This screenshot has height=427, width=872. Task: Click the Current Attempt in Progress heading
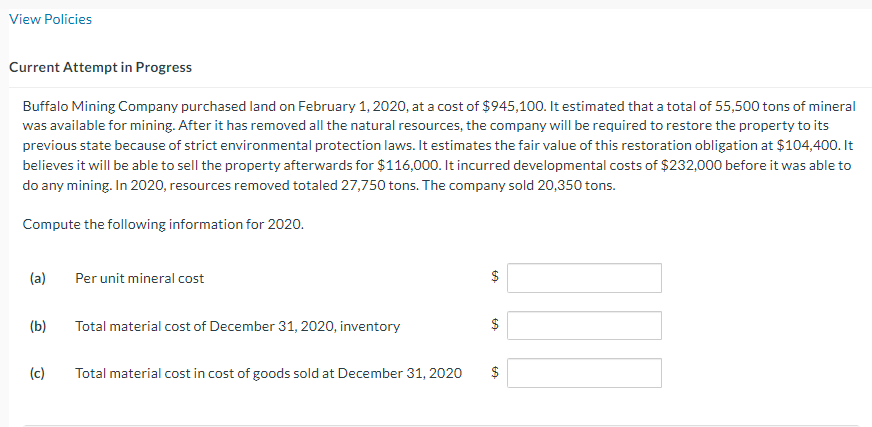point(100,67)
